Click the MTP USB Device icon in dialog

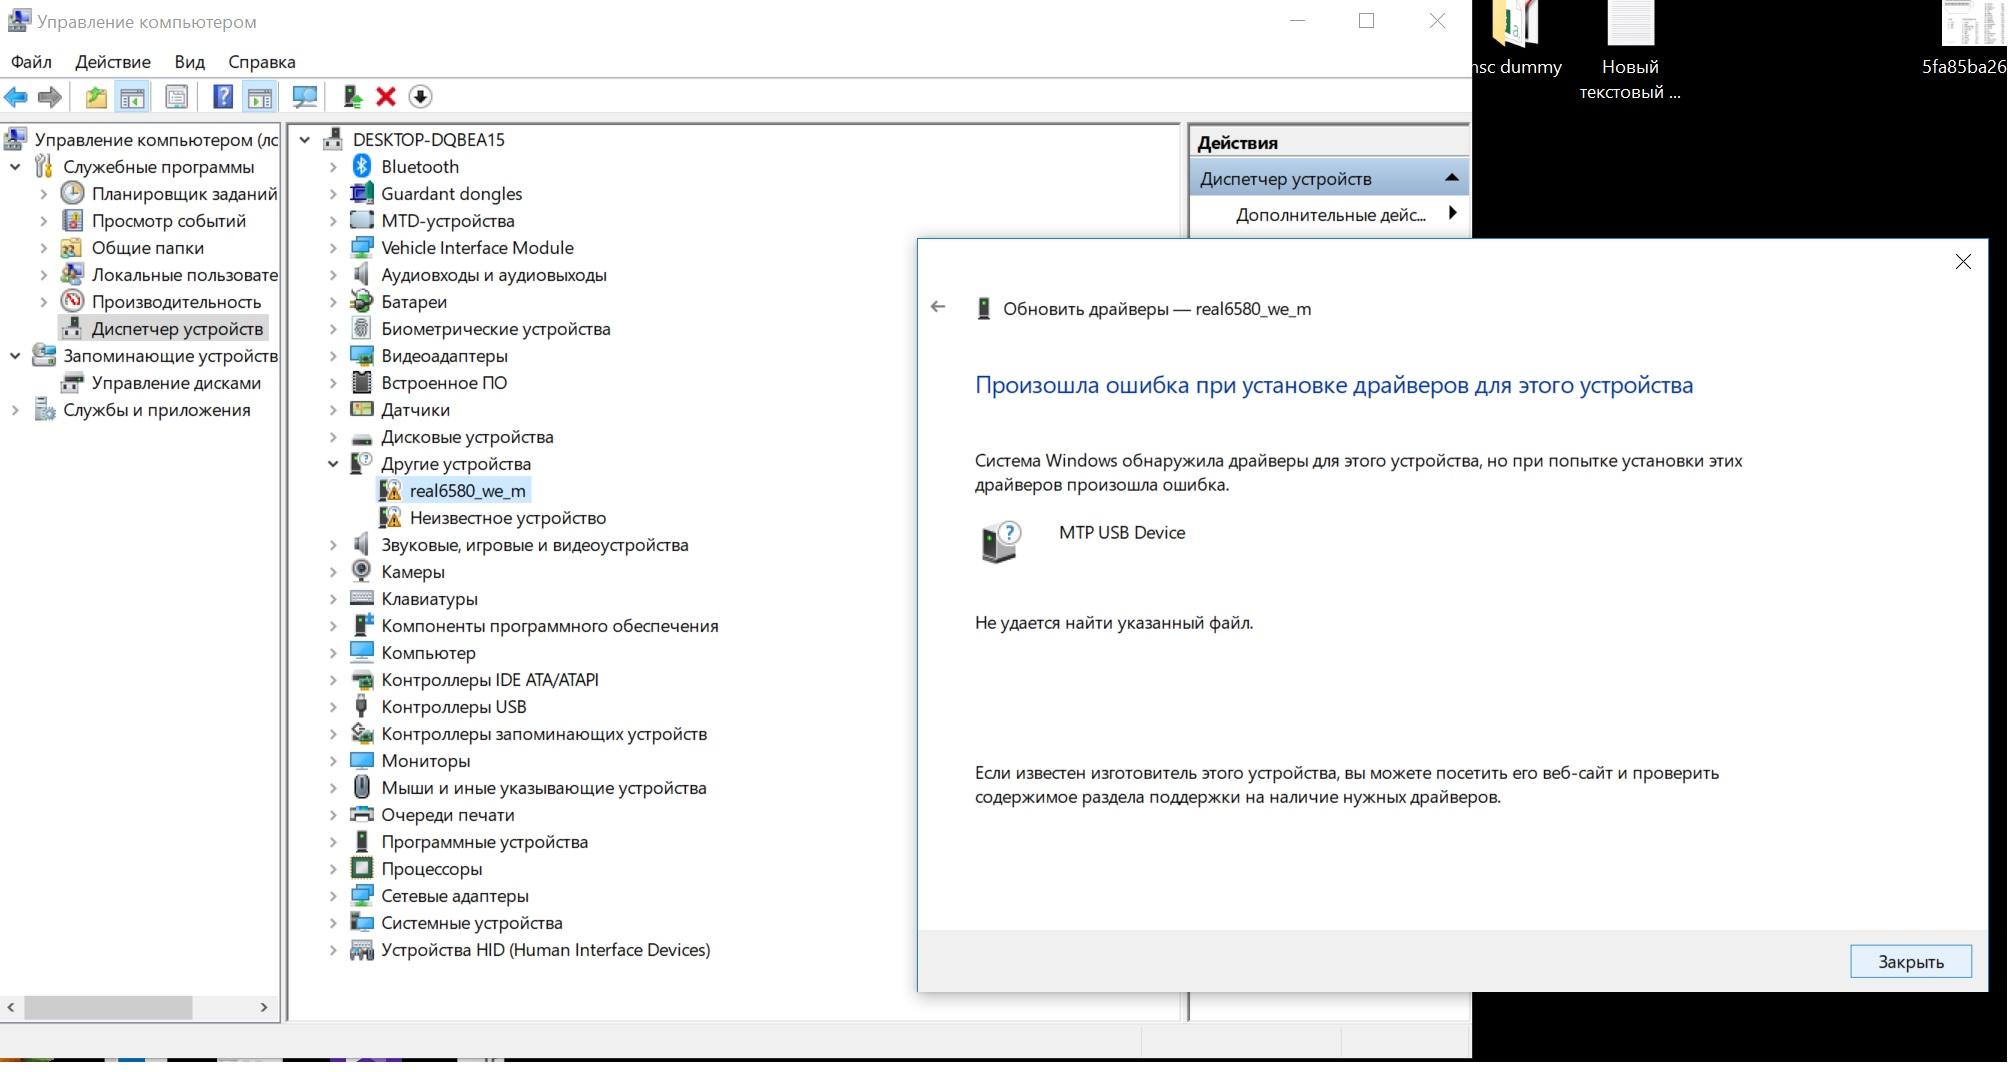tap(1000, 542)
